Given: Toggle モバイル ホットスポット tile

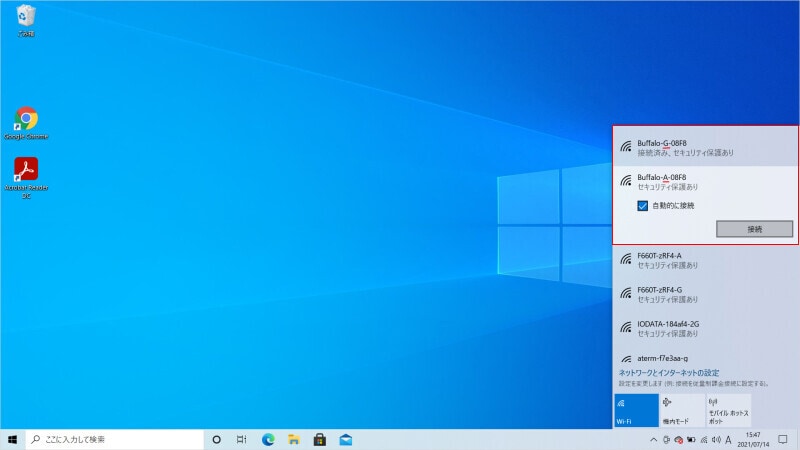Looking at the screenshot, I should pos(728,410).
